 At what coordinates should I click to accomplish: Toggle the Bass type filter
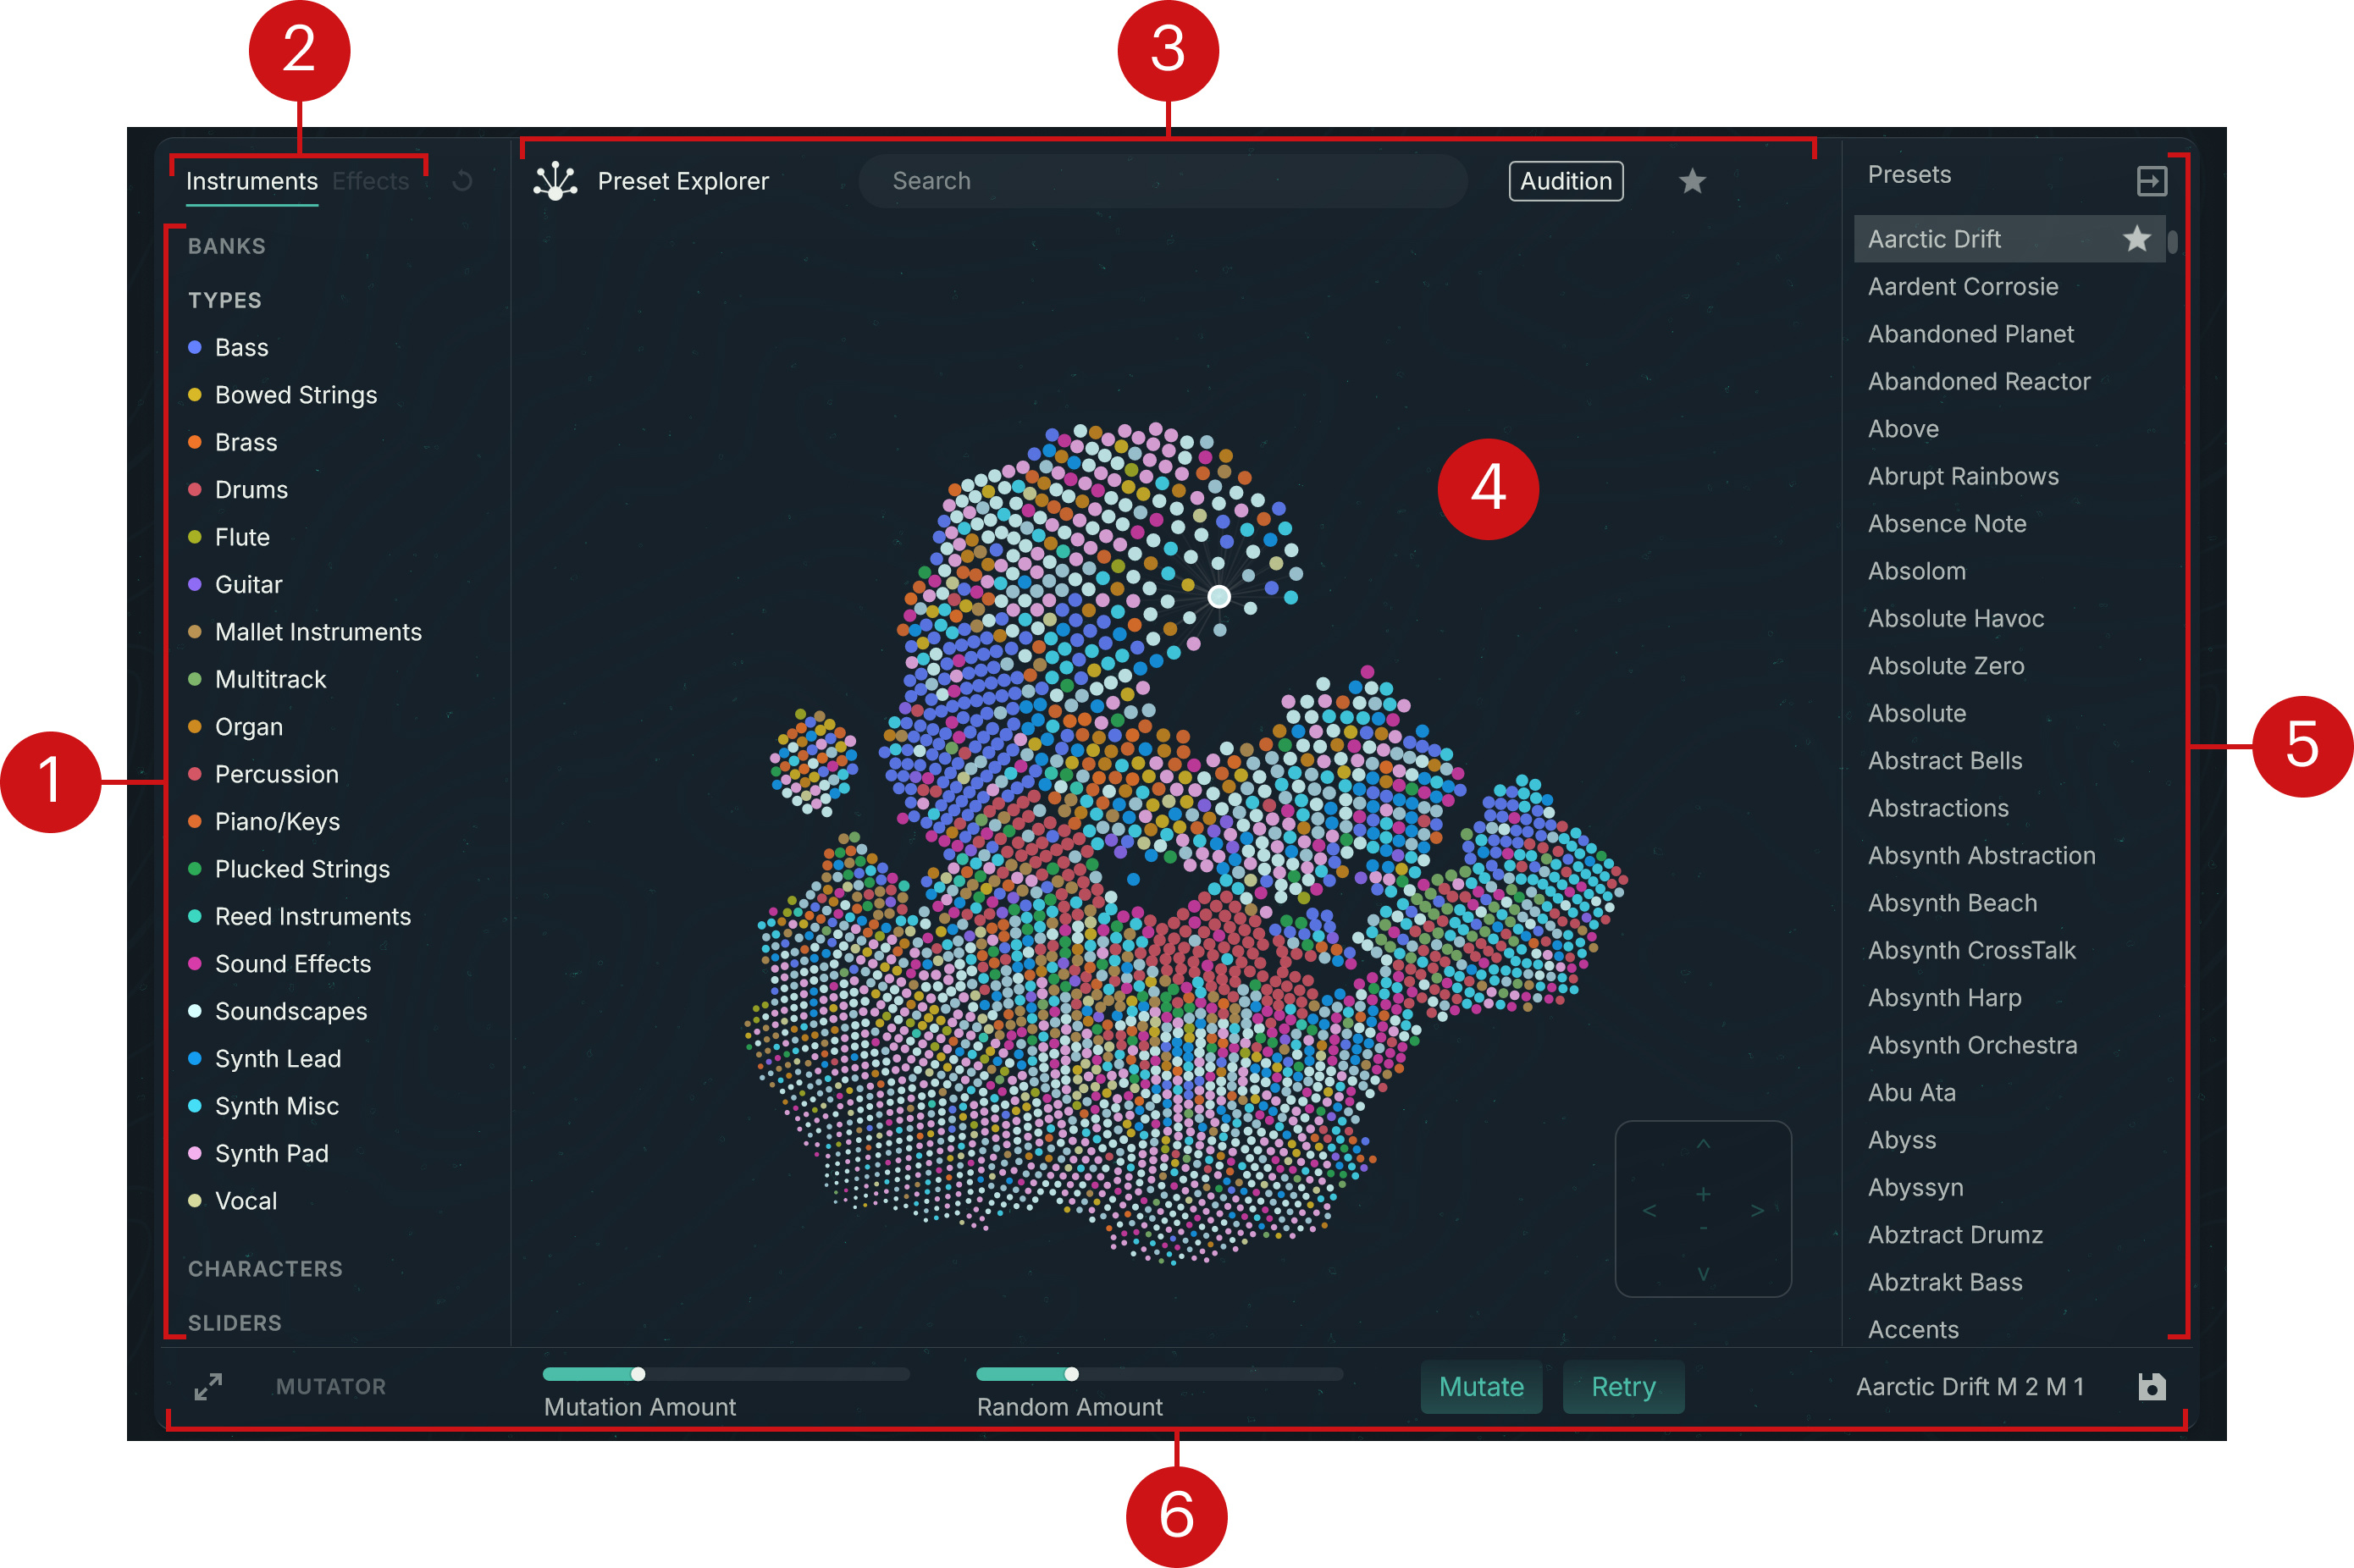point(241,348)
